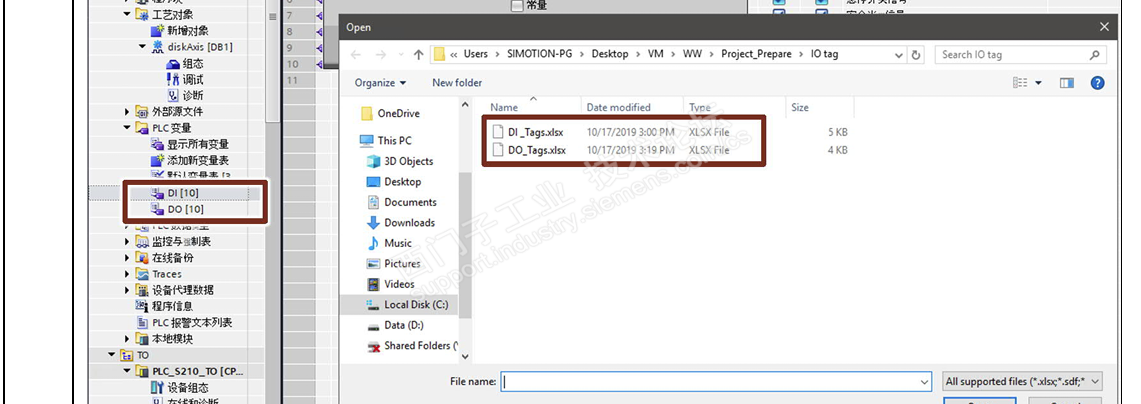Viewport: 1141px width, 404px height.
Task: Refresh the IO tag folder
Action: (916, 55)
